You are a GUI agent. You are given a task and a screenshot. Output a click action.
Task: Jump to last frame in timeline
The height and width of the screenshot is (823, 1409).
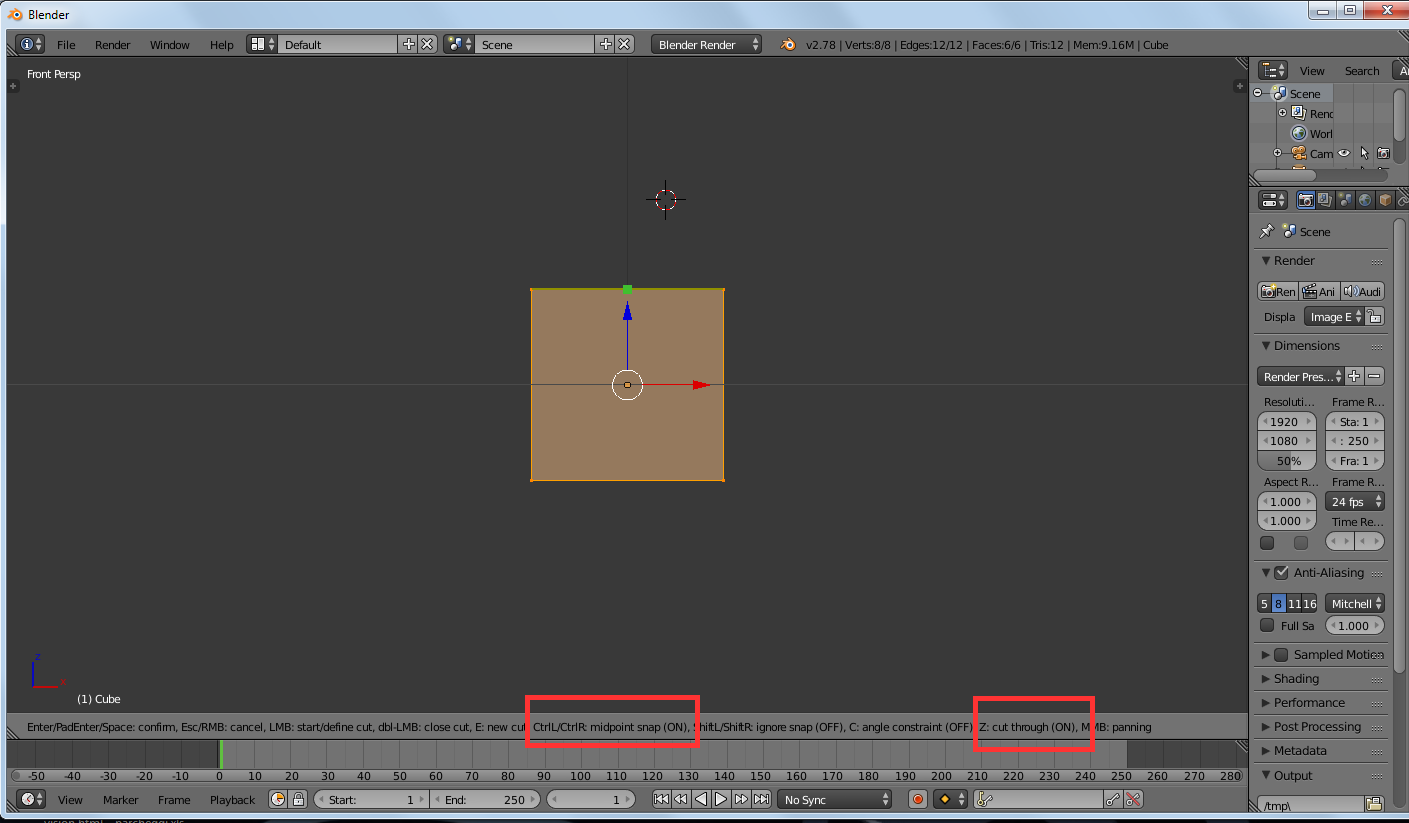(x=761, y=799)
